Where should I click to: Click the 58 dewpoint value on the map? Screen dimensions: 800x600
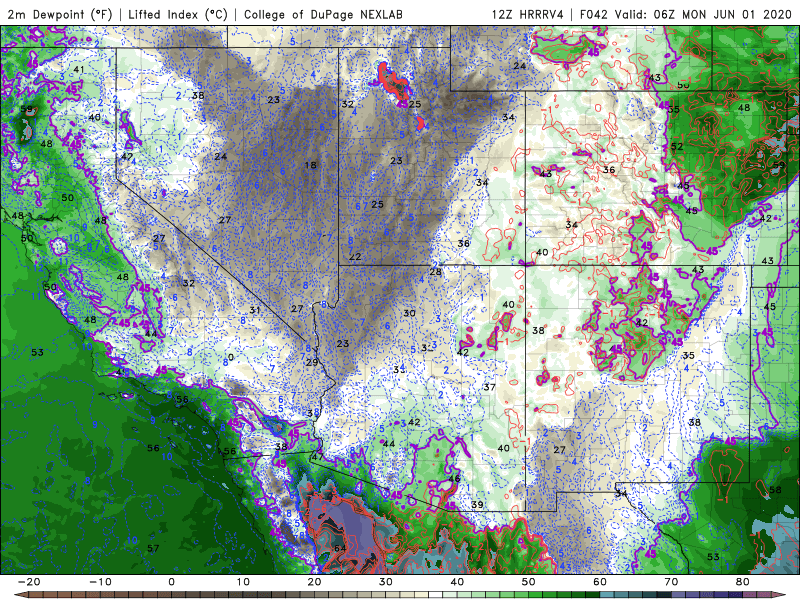[775, 490]
